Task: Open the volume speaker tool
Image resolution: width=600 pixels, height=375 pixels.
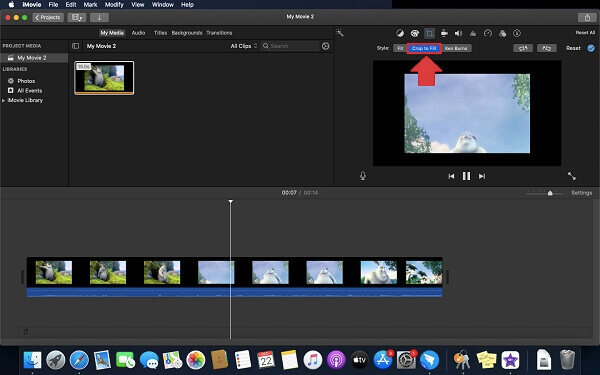Action: click(458, 33)
